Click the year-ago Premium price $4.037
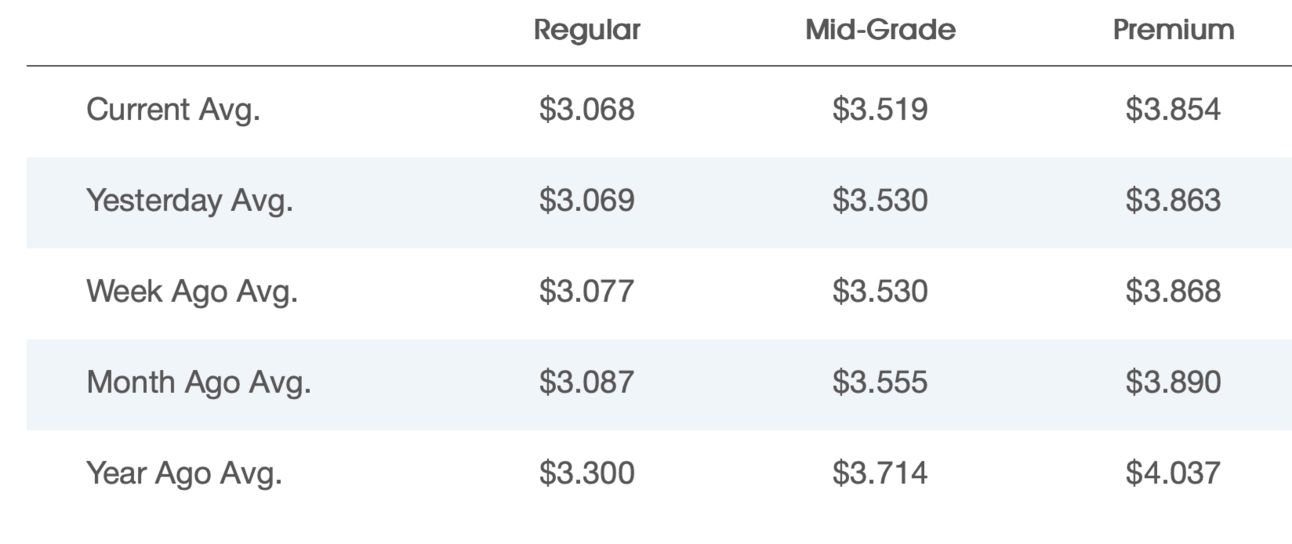The height and width of the screenshot is (544, 1292). click(x=1173, y=473)
